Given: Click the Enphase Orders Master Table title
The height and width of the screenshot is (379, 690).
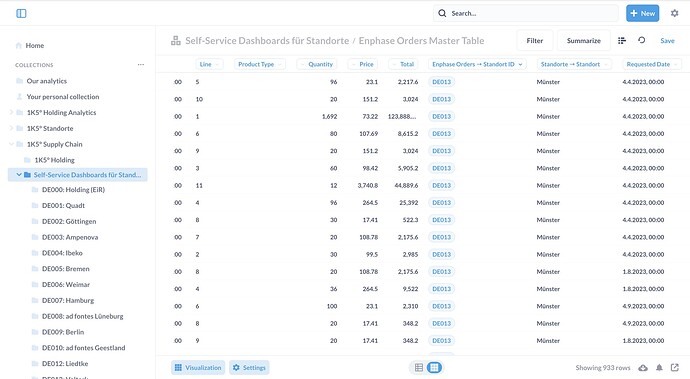Looking at the screenshot, I should [422, 40].
